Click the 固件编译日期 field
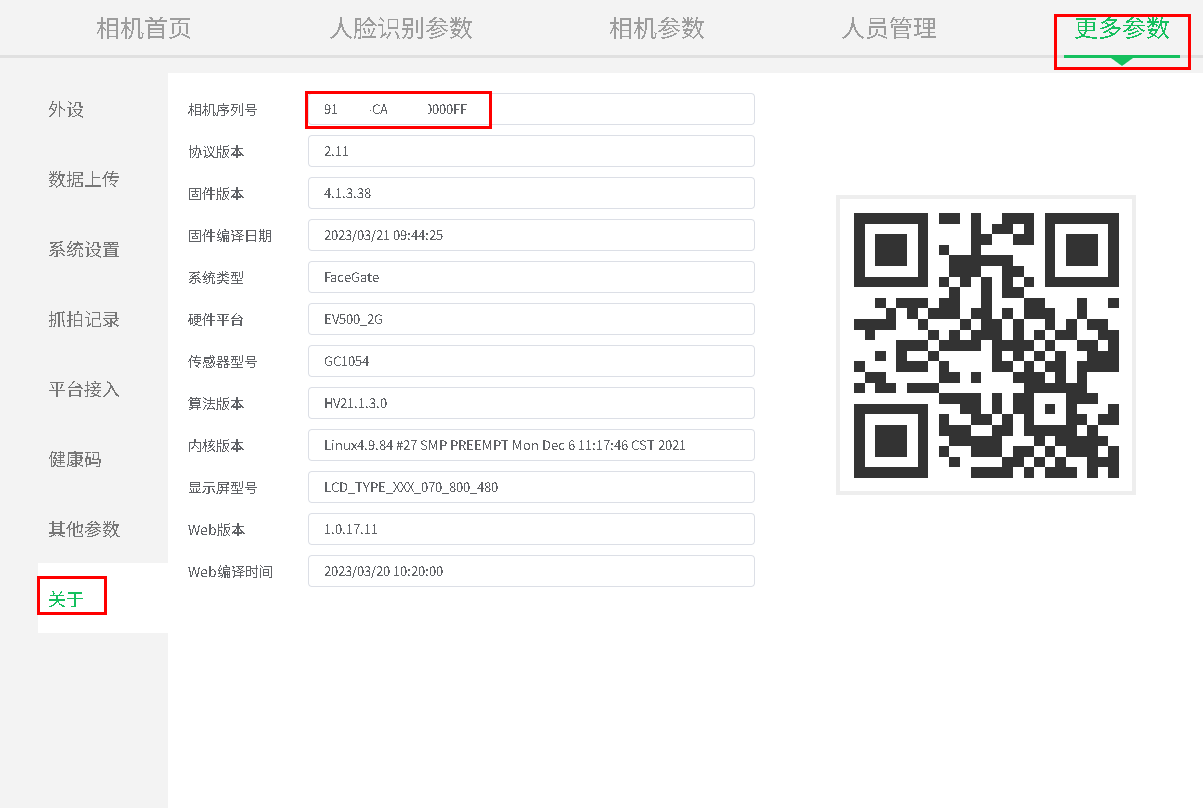The width and height of the screenshot is (1203, 808). (x=531, y=235)
